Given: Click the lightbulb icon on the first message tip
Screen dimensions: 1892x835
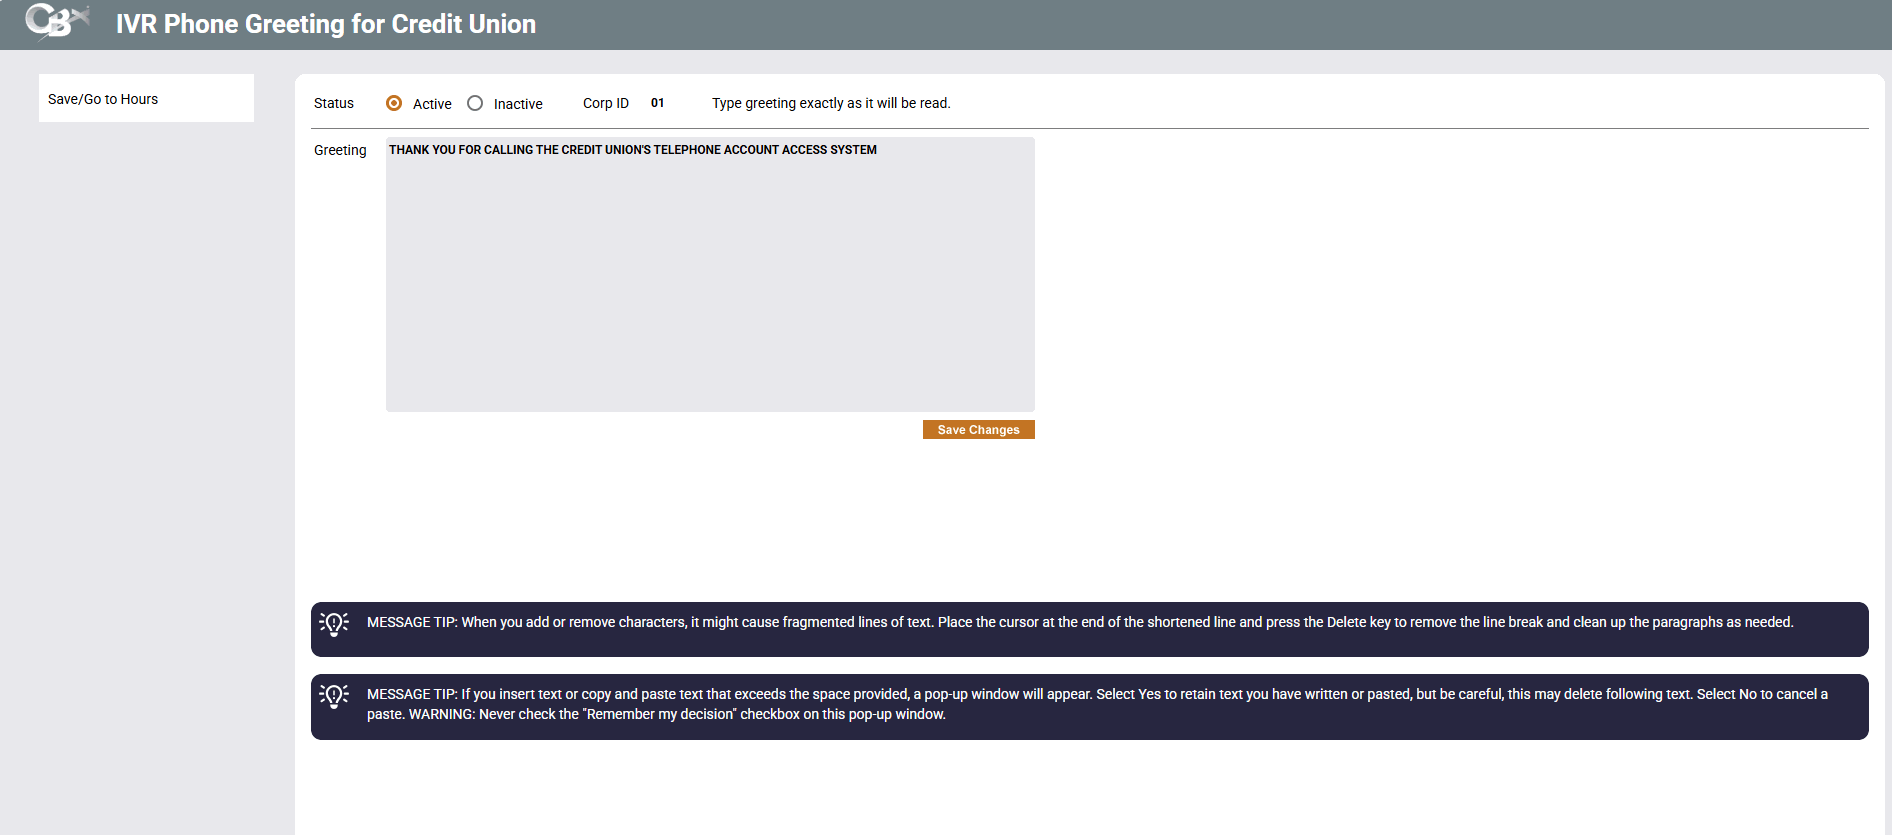Looking at the screenshot, I should 334,624.
